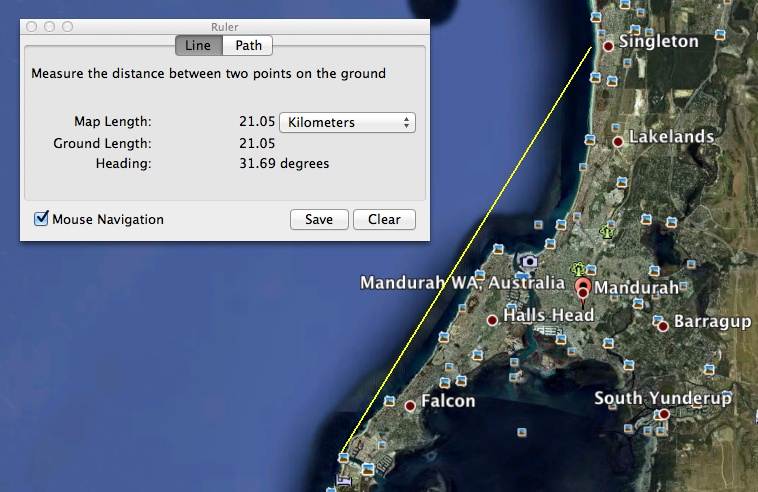Click the red Mandurah search result pin
The width and height of the screenshot is (758, 492).
click(x=583, y=289)
